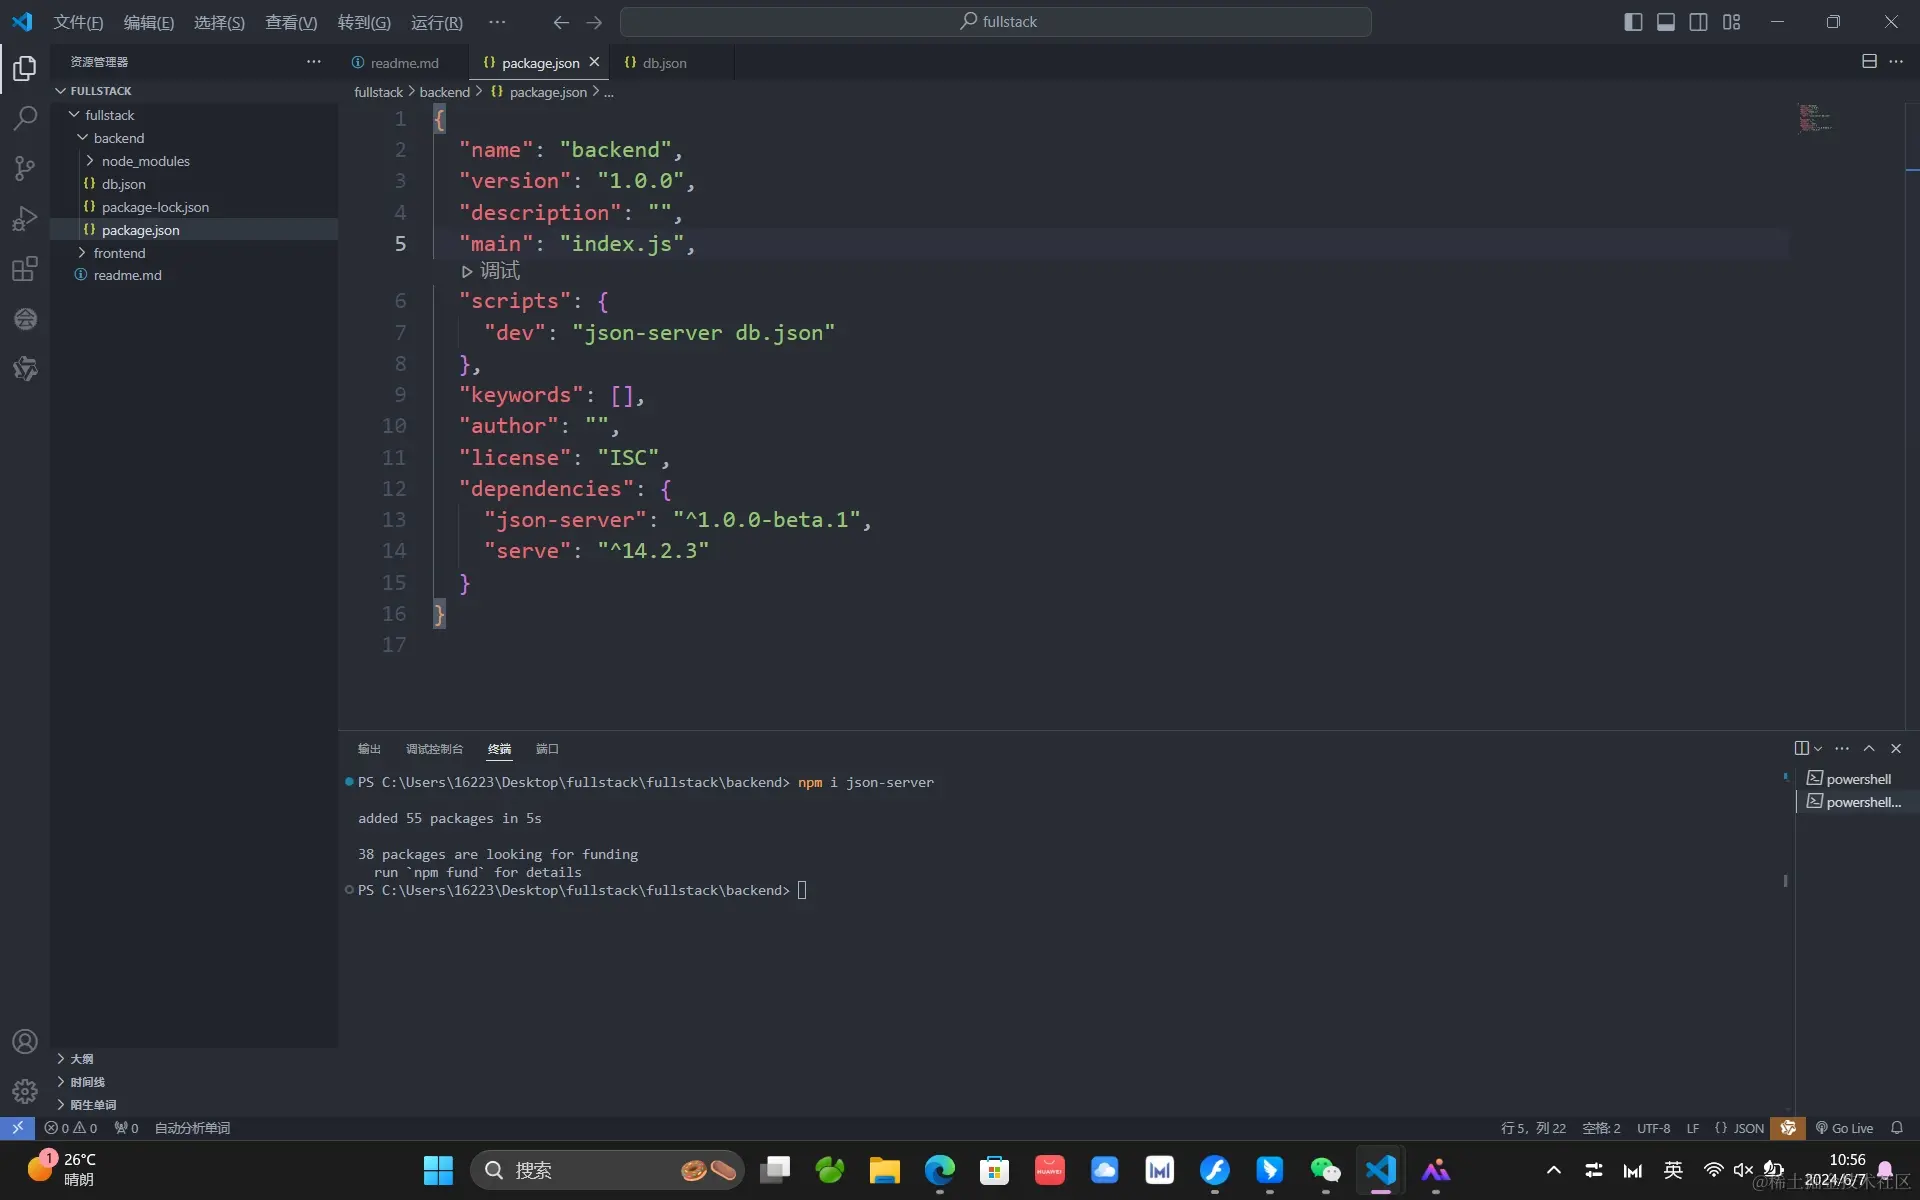Change LF end of line sequence
The image size is (1920, 1200).
(1692, 1128)
